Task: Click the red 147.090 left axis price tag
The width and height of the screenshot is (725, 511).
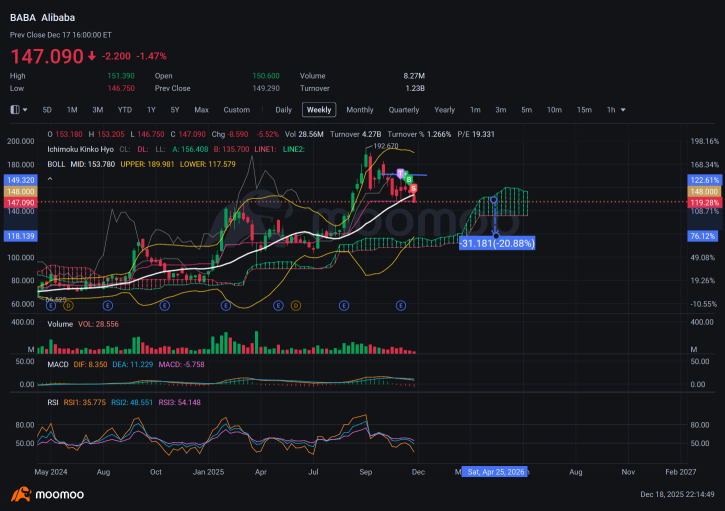Action: pyautogui.click(x=20, y=203)
